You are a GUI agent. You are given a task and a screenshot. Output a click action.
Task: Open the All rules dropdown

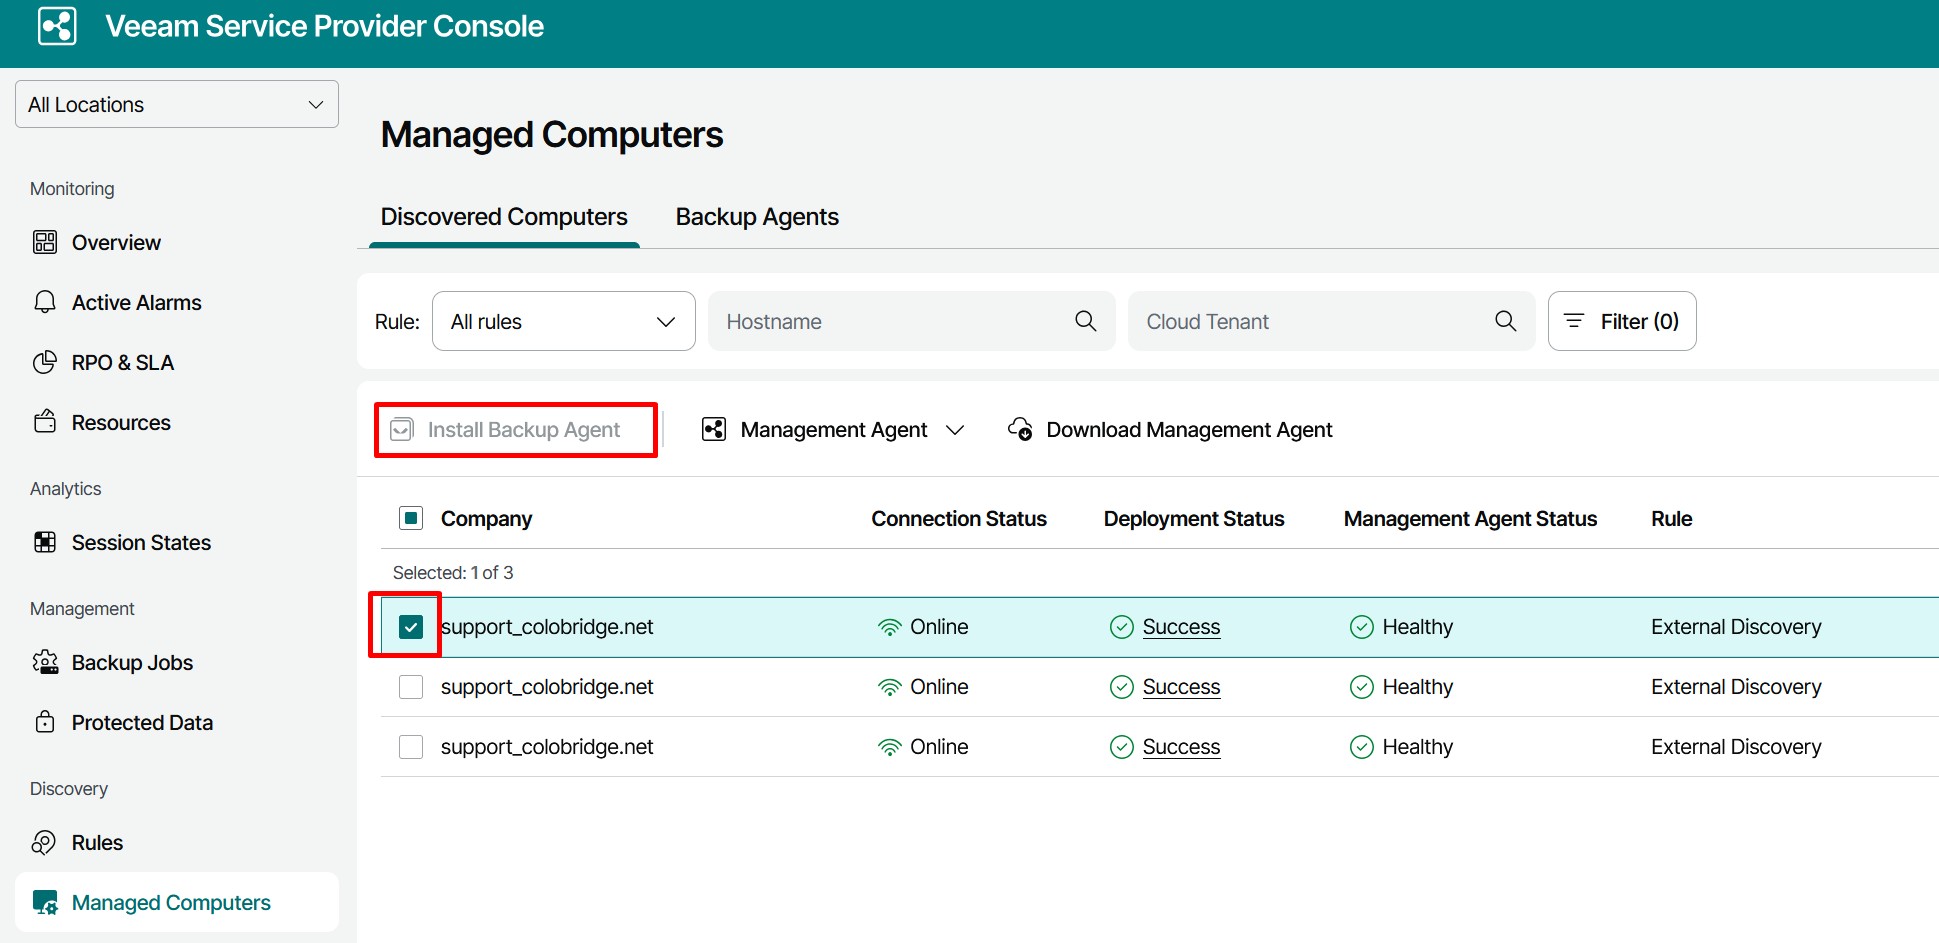(x=563, y=321)
